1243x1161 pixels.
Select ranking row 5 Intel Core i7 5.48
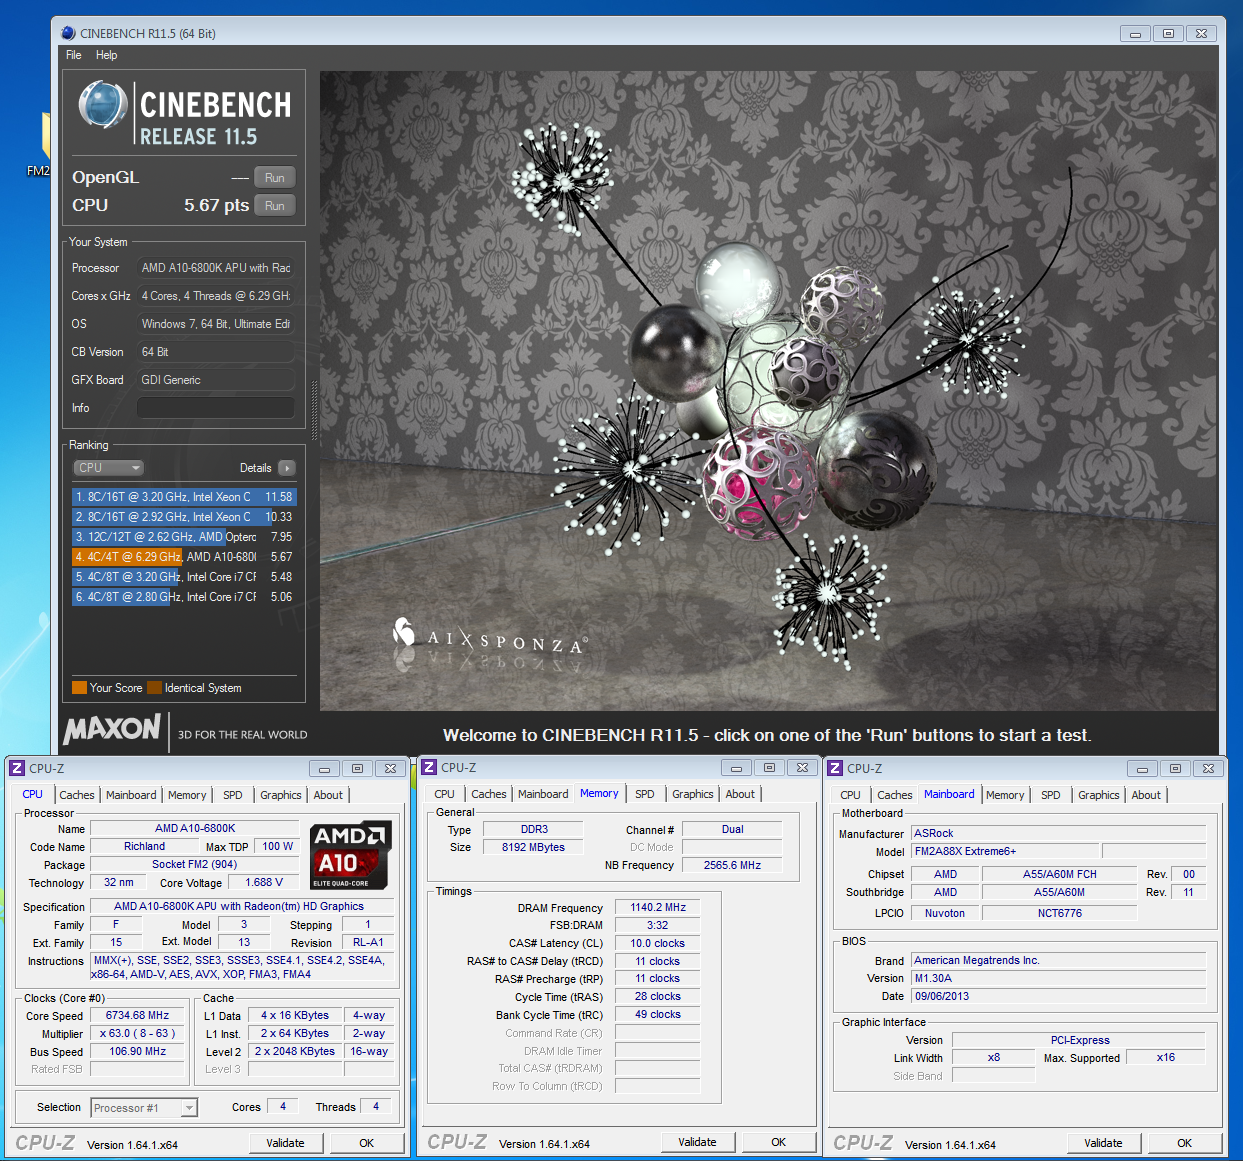(x=184, y=577)
